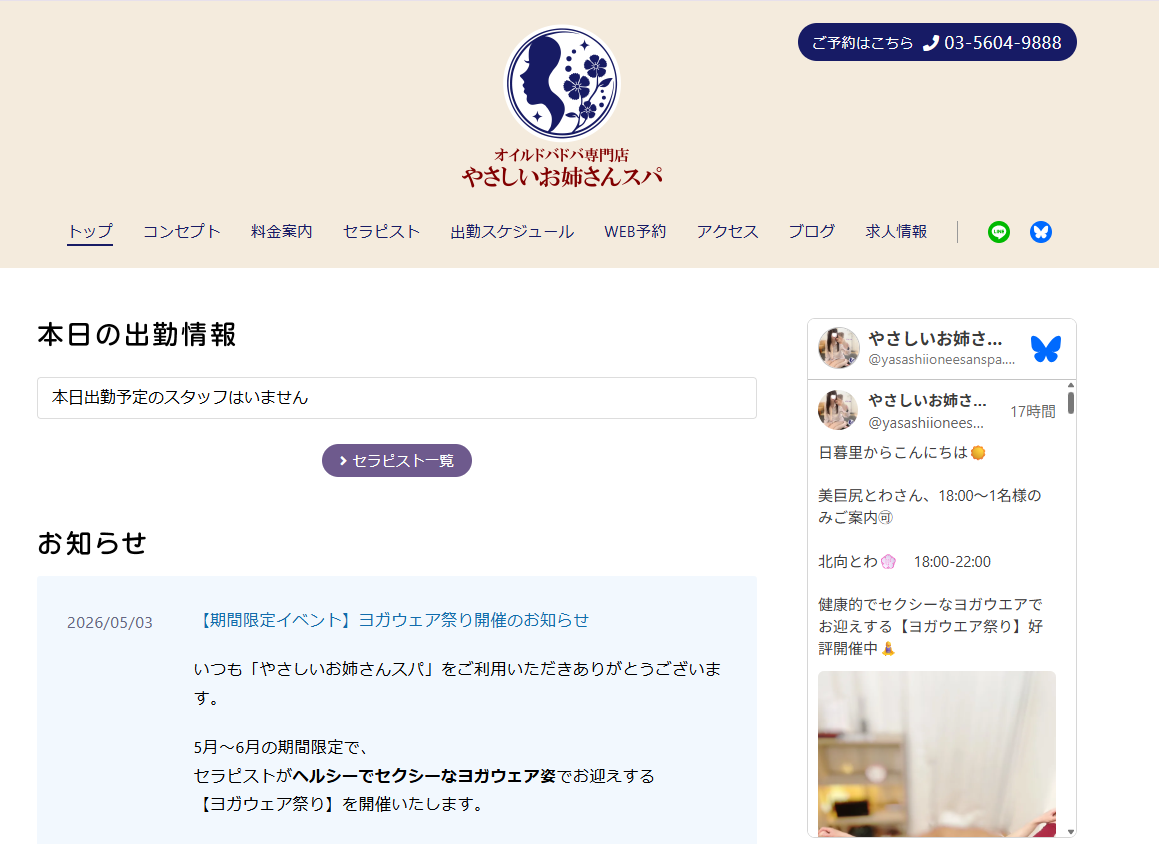Open the WEB予約 menu item
Screen dimensions: 1159x844
(x=635, y=231)
